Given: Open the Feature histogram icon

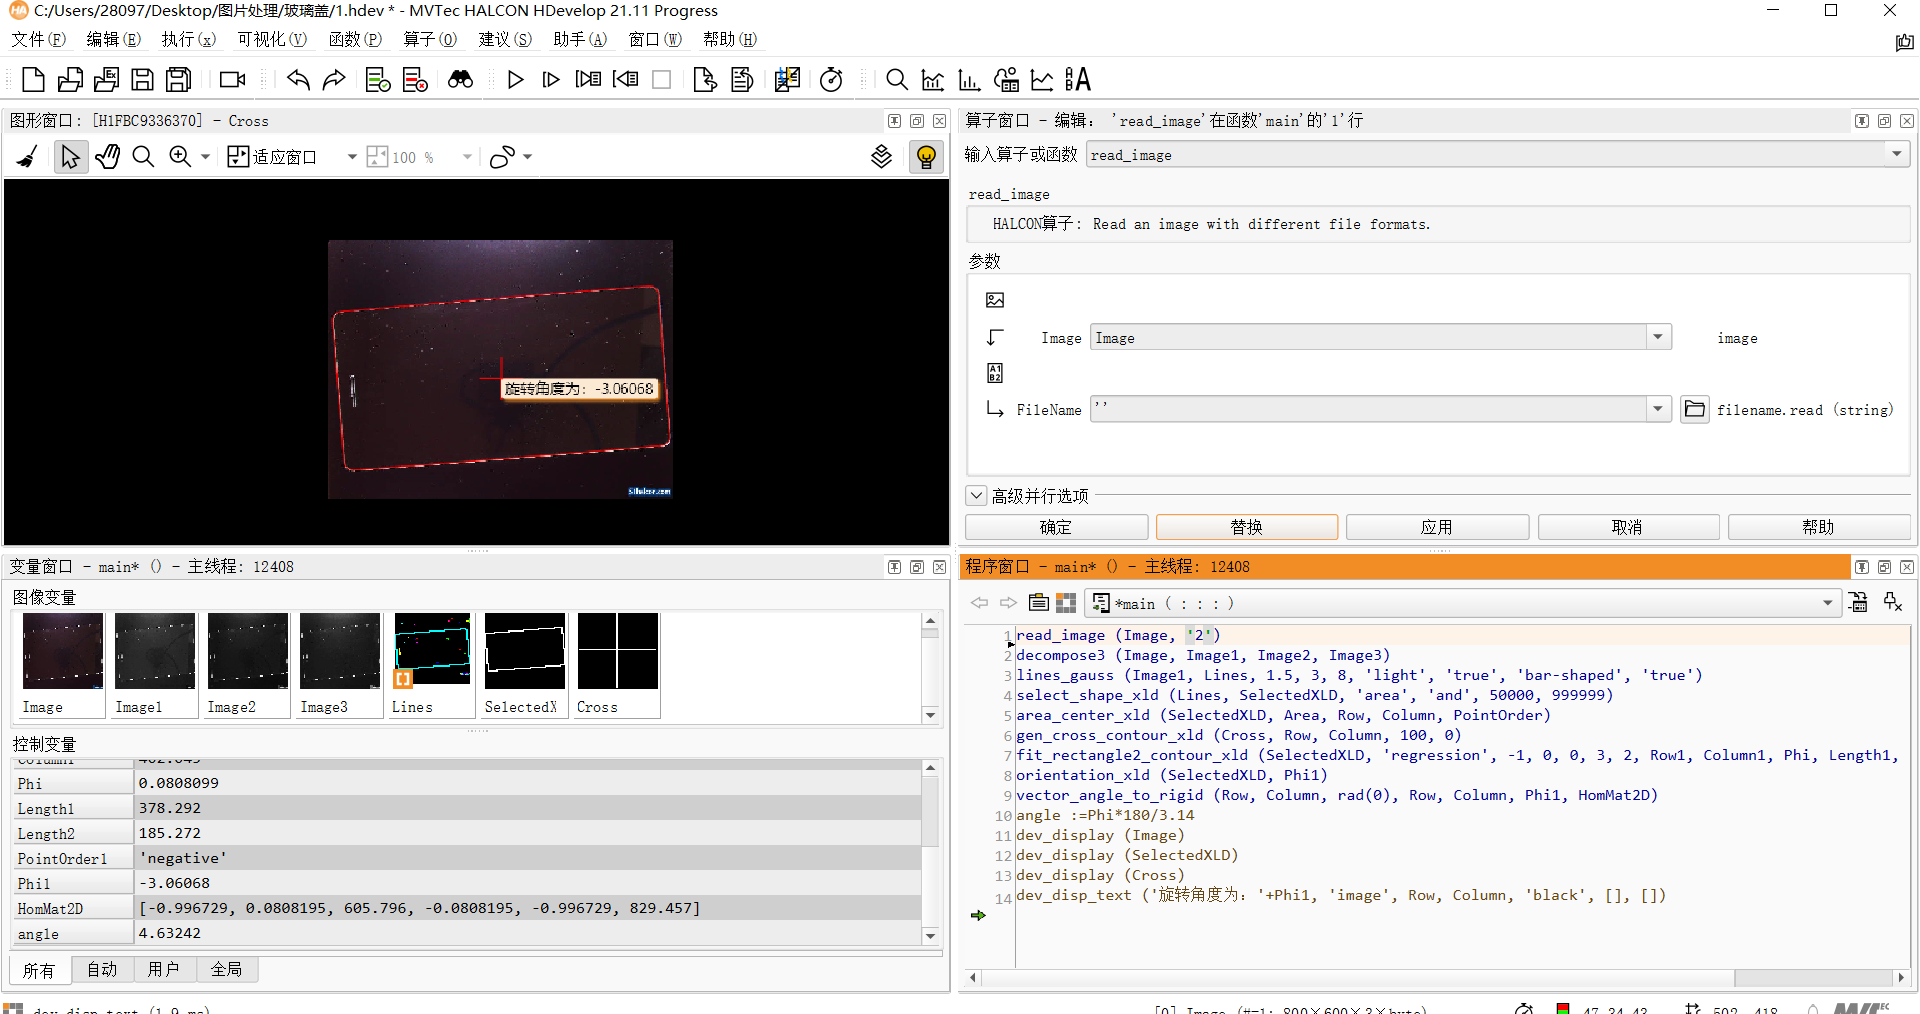Looking at the screenshot, I should [969, 79].
